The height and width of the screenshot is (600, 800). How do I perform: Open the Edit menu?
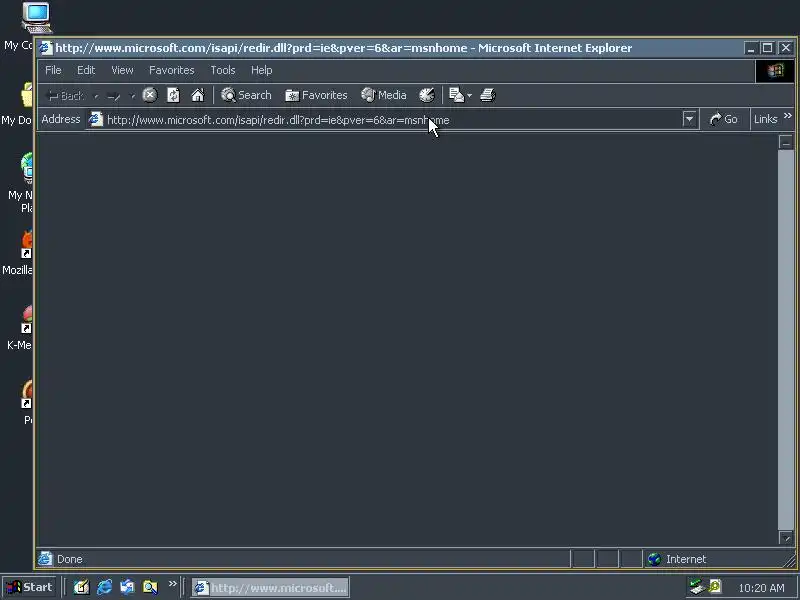[86, 70]
